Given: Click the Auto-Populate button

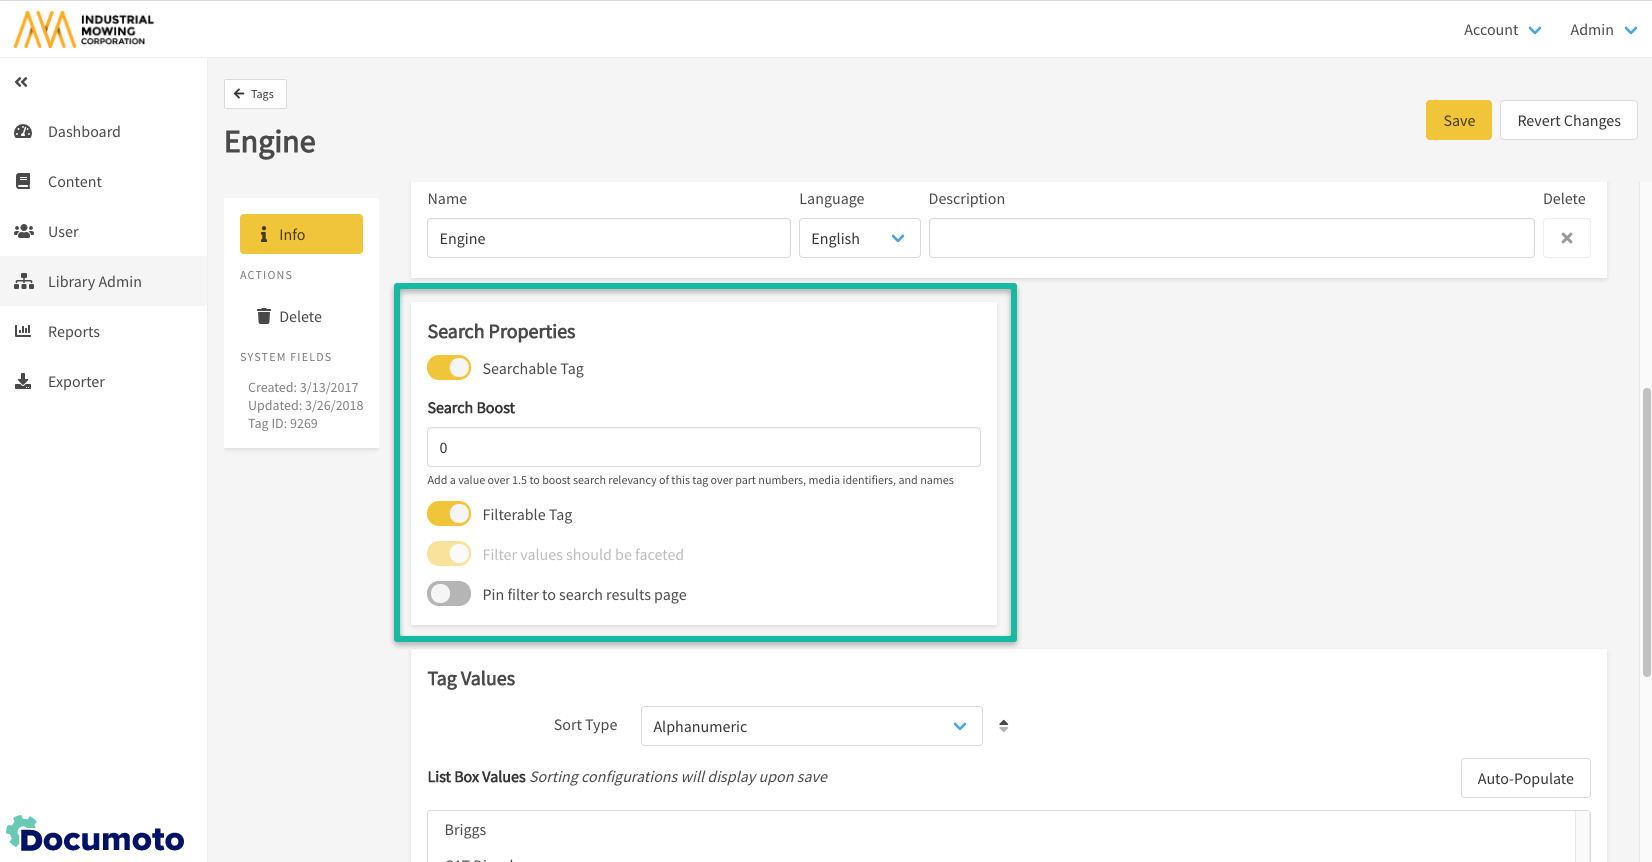Looking at the screenshot, I should point(1525,778).
